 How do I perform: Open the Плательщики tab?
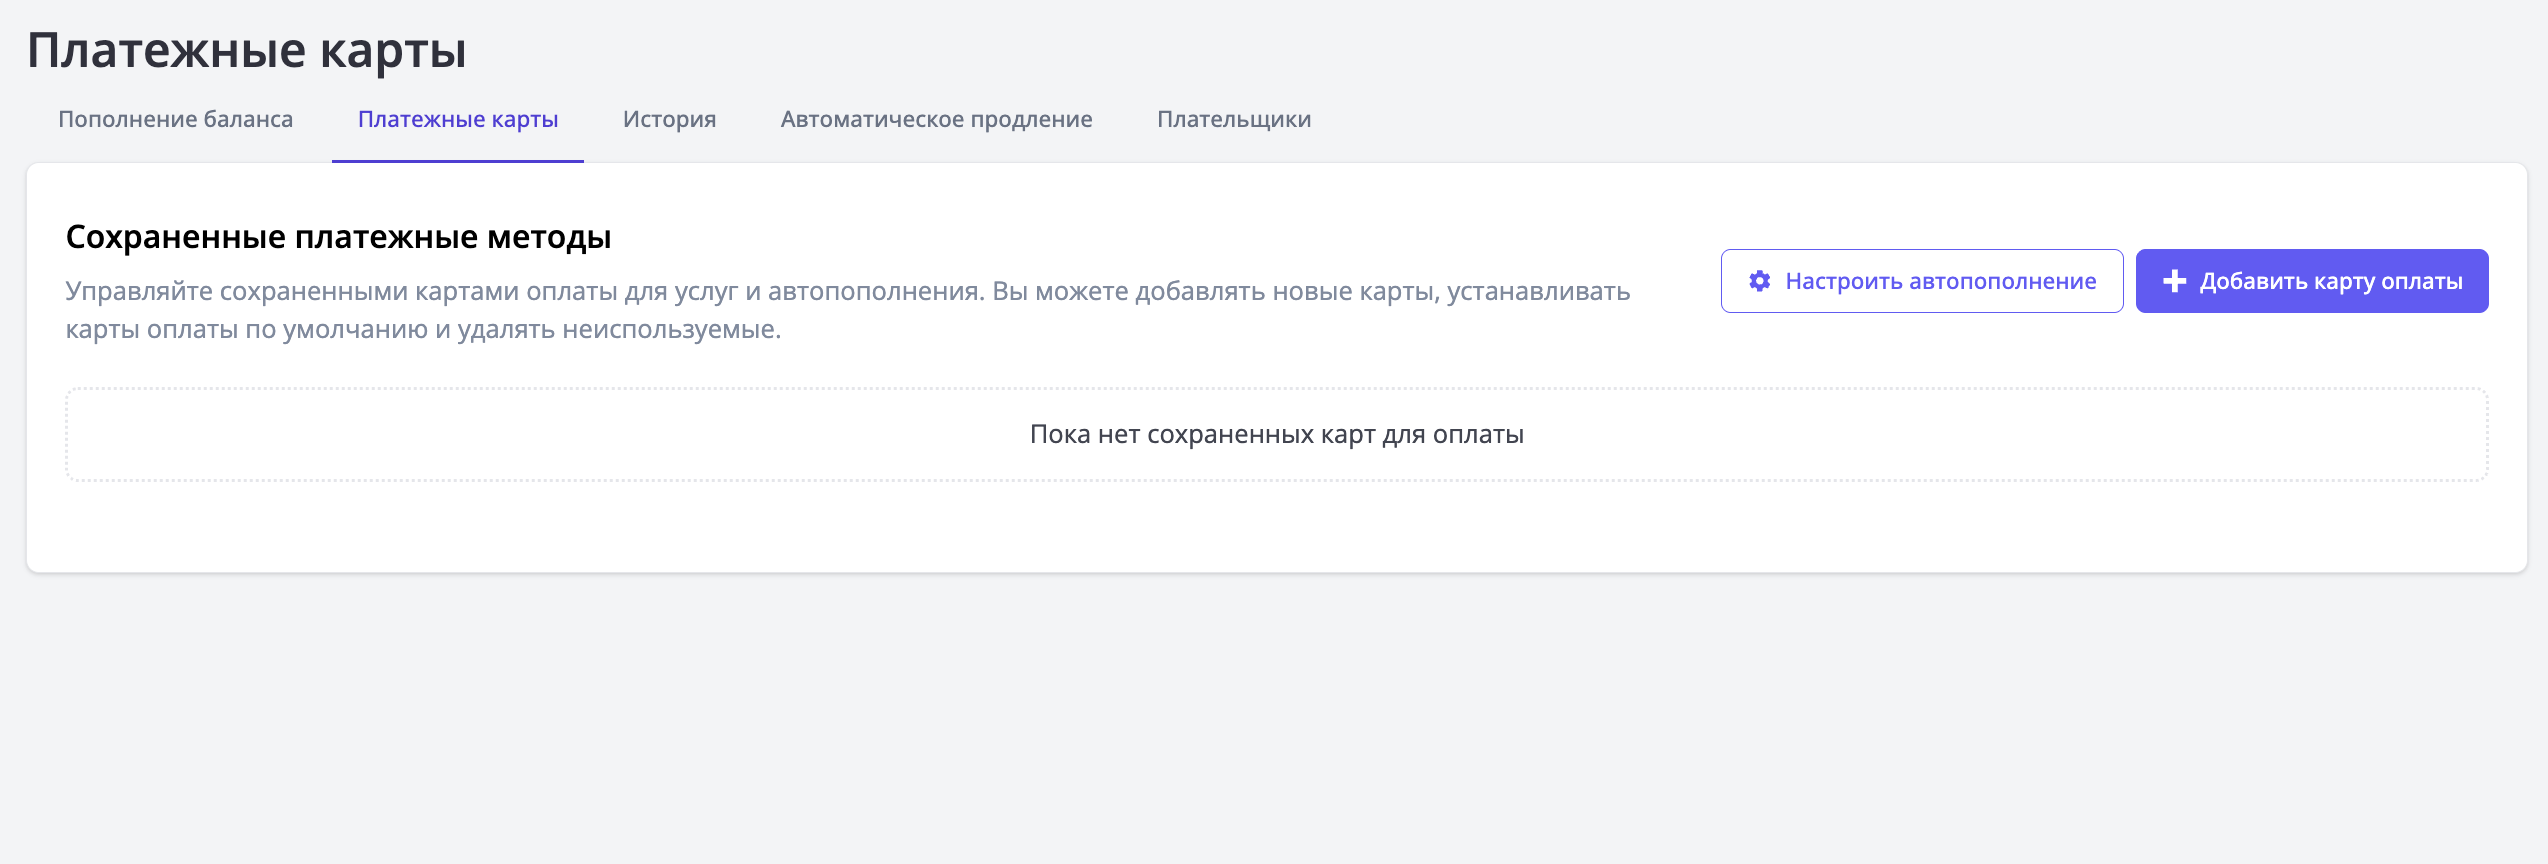pos(1233,119)
